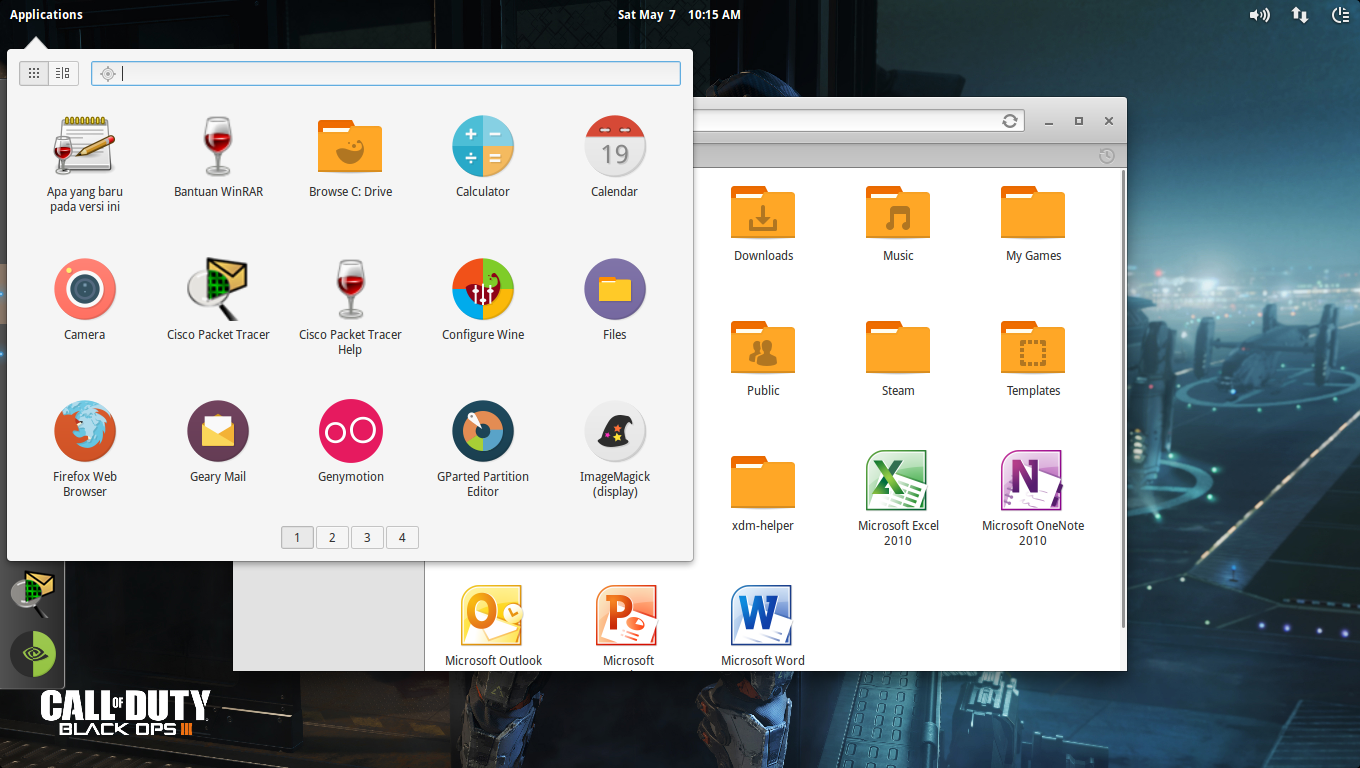The height and width of the screenshot is (768, 1360).
Task: Open the Downloads folder in file manager
Action: pyautogui.click(x=763, y=224)
